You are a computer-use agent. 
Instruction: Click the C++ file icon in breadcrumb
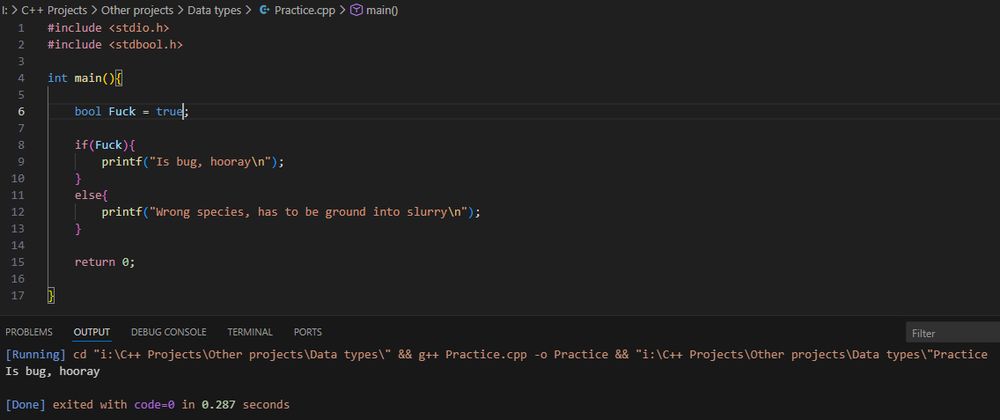pos(265,10)
